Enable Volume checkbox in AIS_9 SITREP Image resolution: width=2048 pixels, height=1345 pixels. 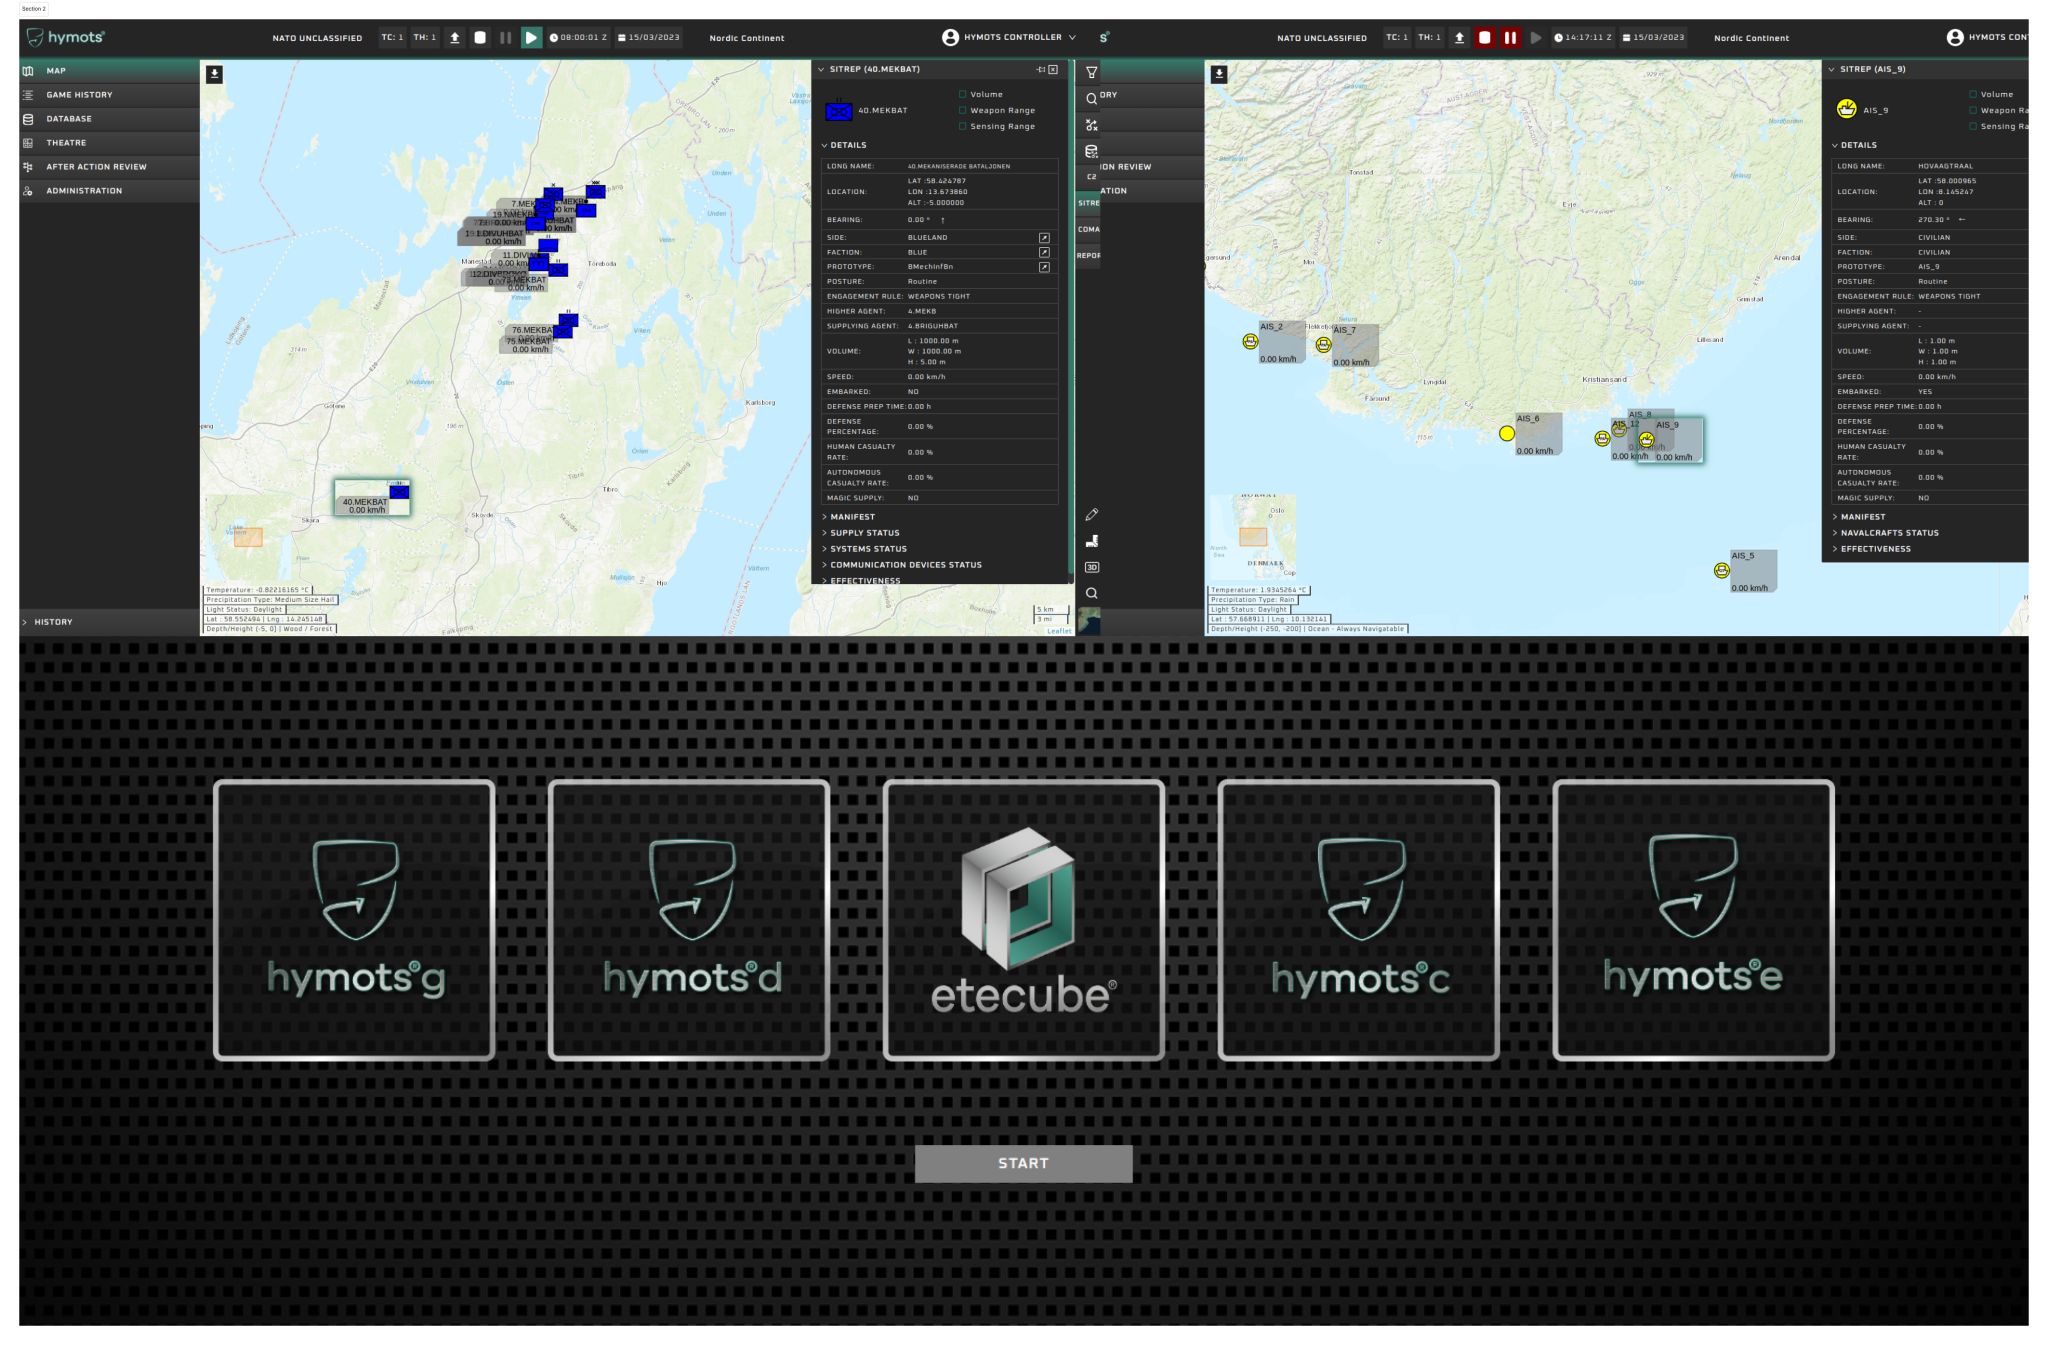point(1973,95)
